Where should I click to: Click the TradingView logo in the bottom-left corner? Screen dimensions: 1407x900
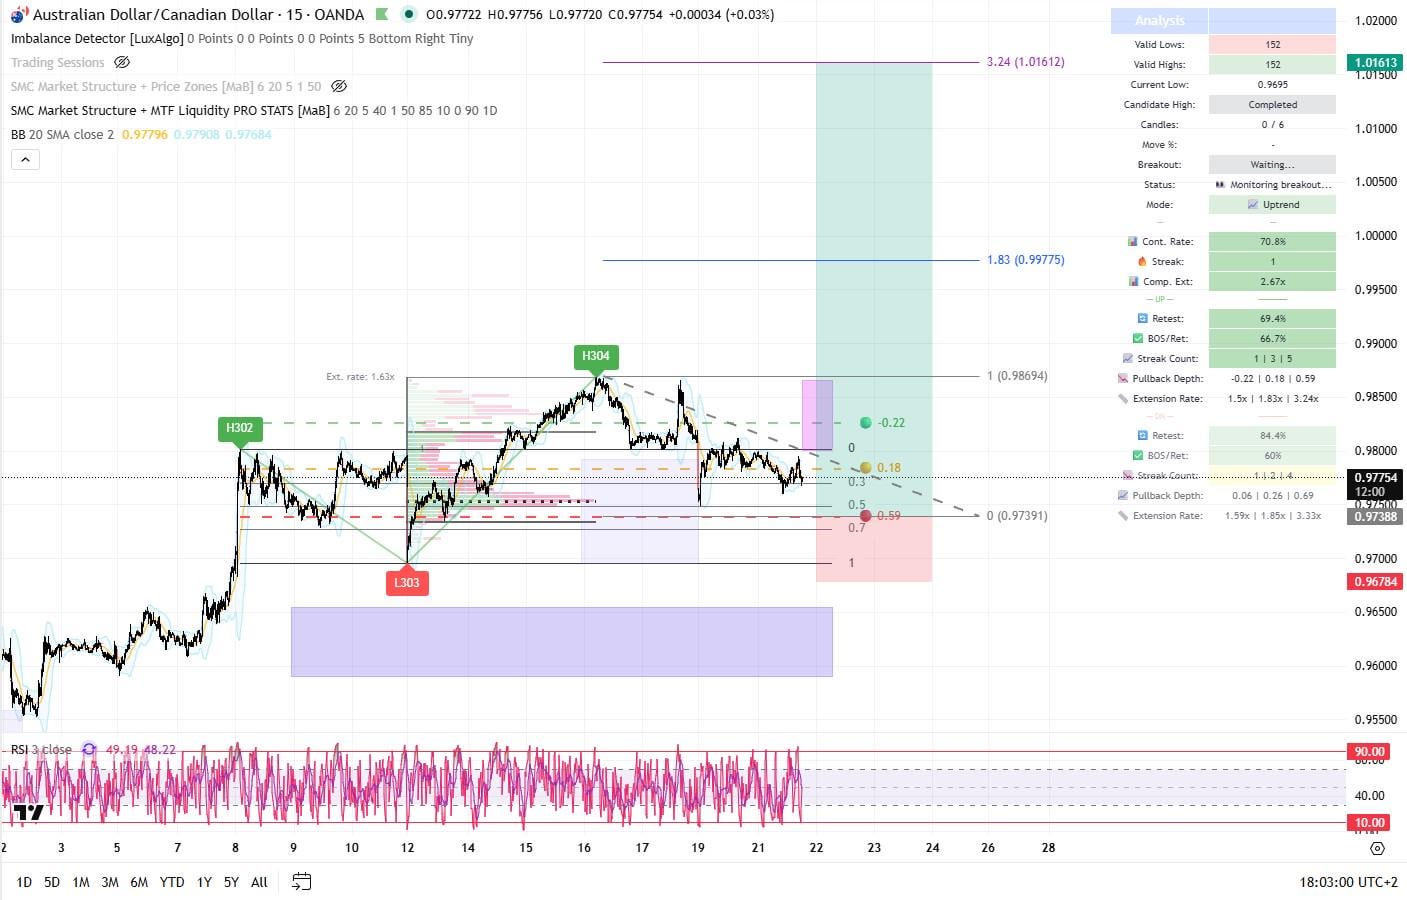click(31, 813)
